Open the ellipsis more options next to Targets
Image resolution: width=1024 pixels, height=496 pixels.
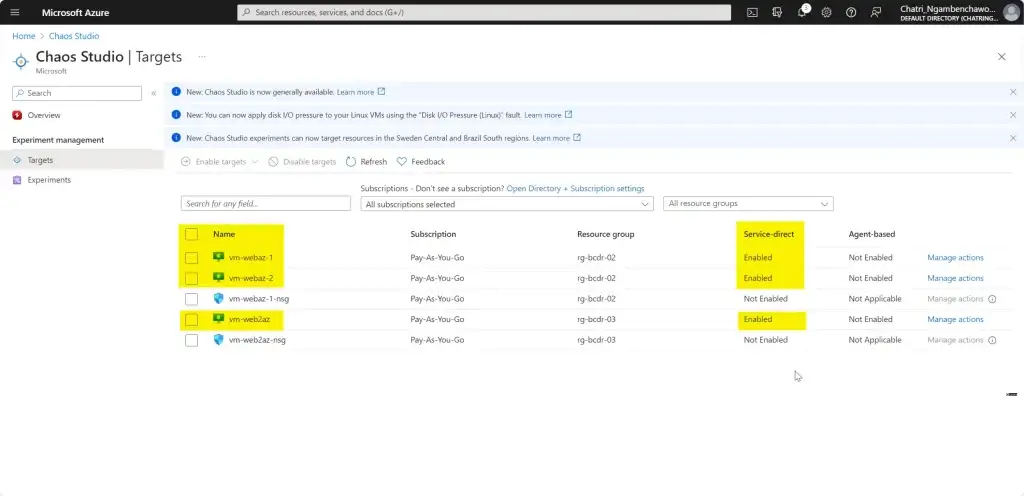coord(202,57)
